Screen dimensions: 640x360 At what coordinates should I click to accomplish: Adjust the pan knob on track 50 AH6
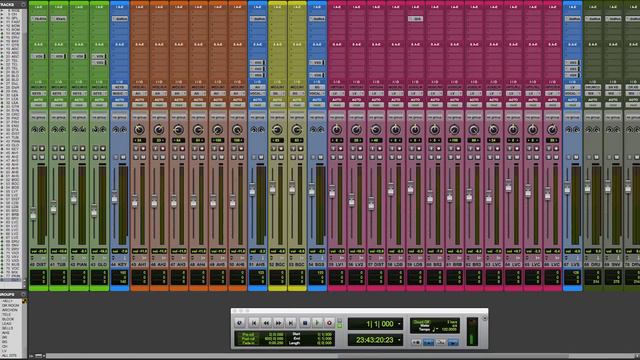tap(237, 130)
